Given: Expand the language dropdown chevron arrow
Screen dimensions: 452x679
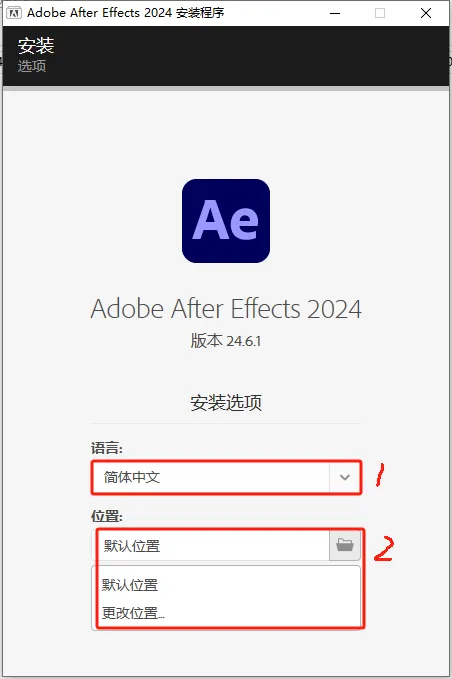Looking at the screenshot, I should 345,477.
